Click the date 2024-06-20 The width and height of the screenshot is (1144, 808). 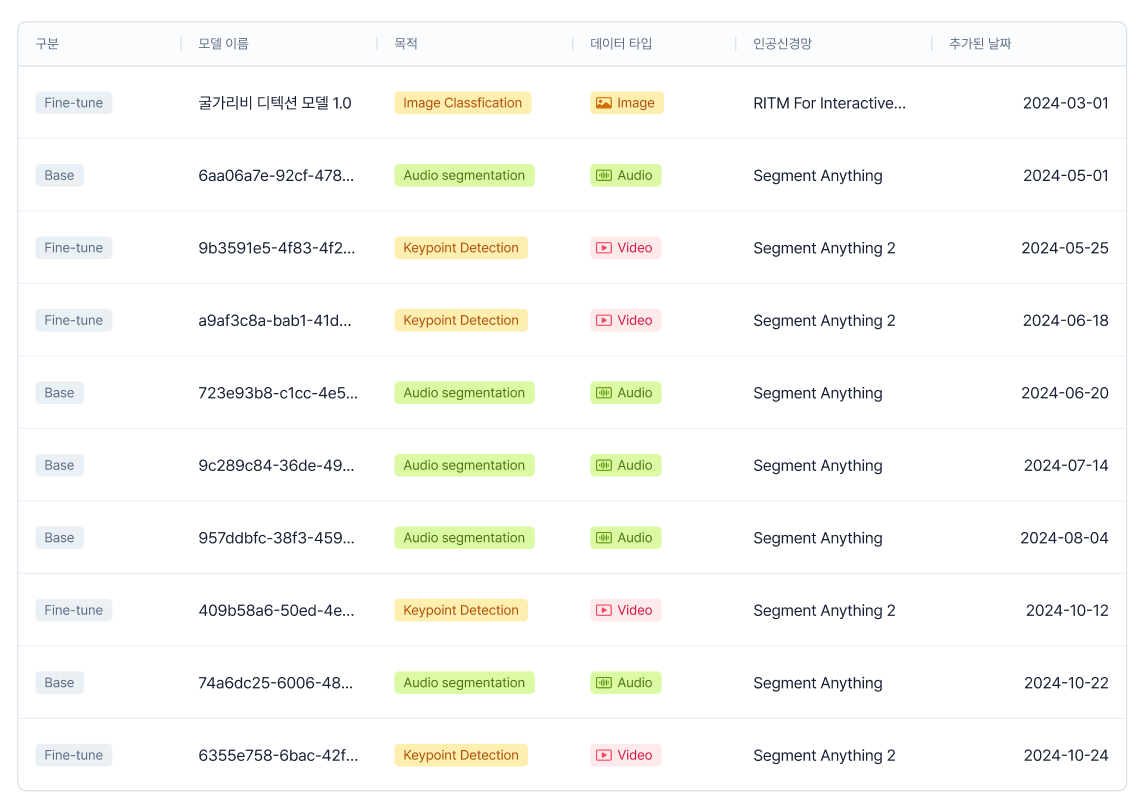click(x=1064, y=393)
